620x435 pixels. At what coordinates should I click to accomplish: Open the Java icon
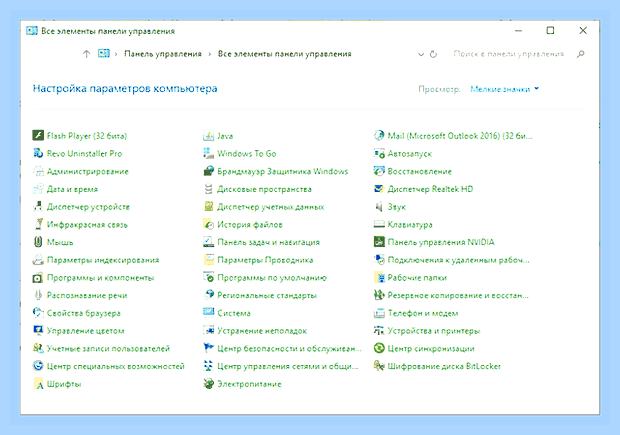click(208, 136)
